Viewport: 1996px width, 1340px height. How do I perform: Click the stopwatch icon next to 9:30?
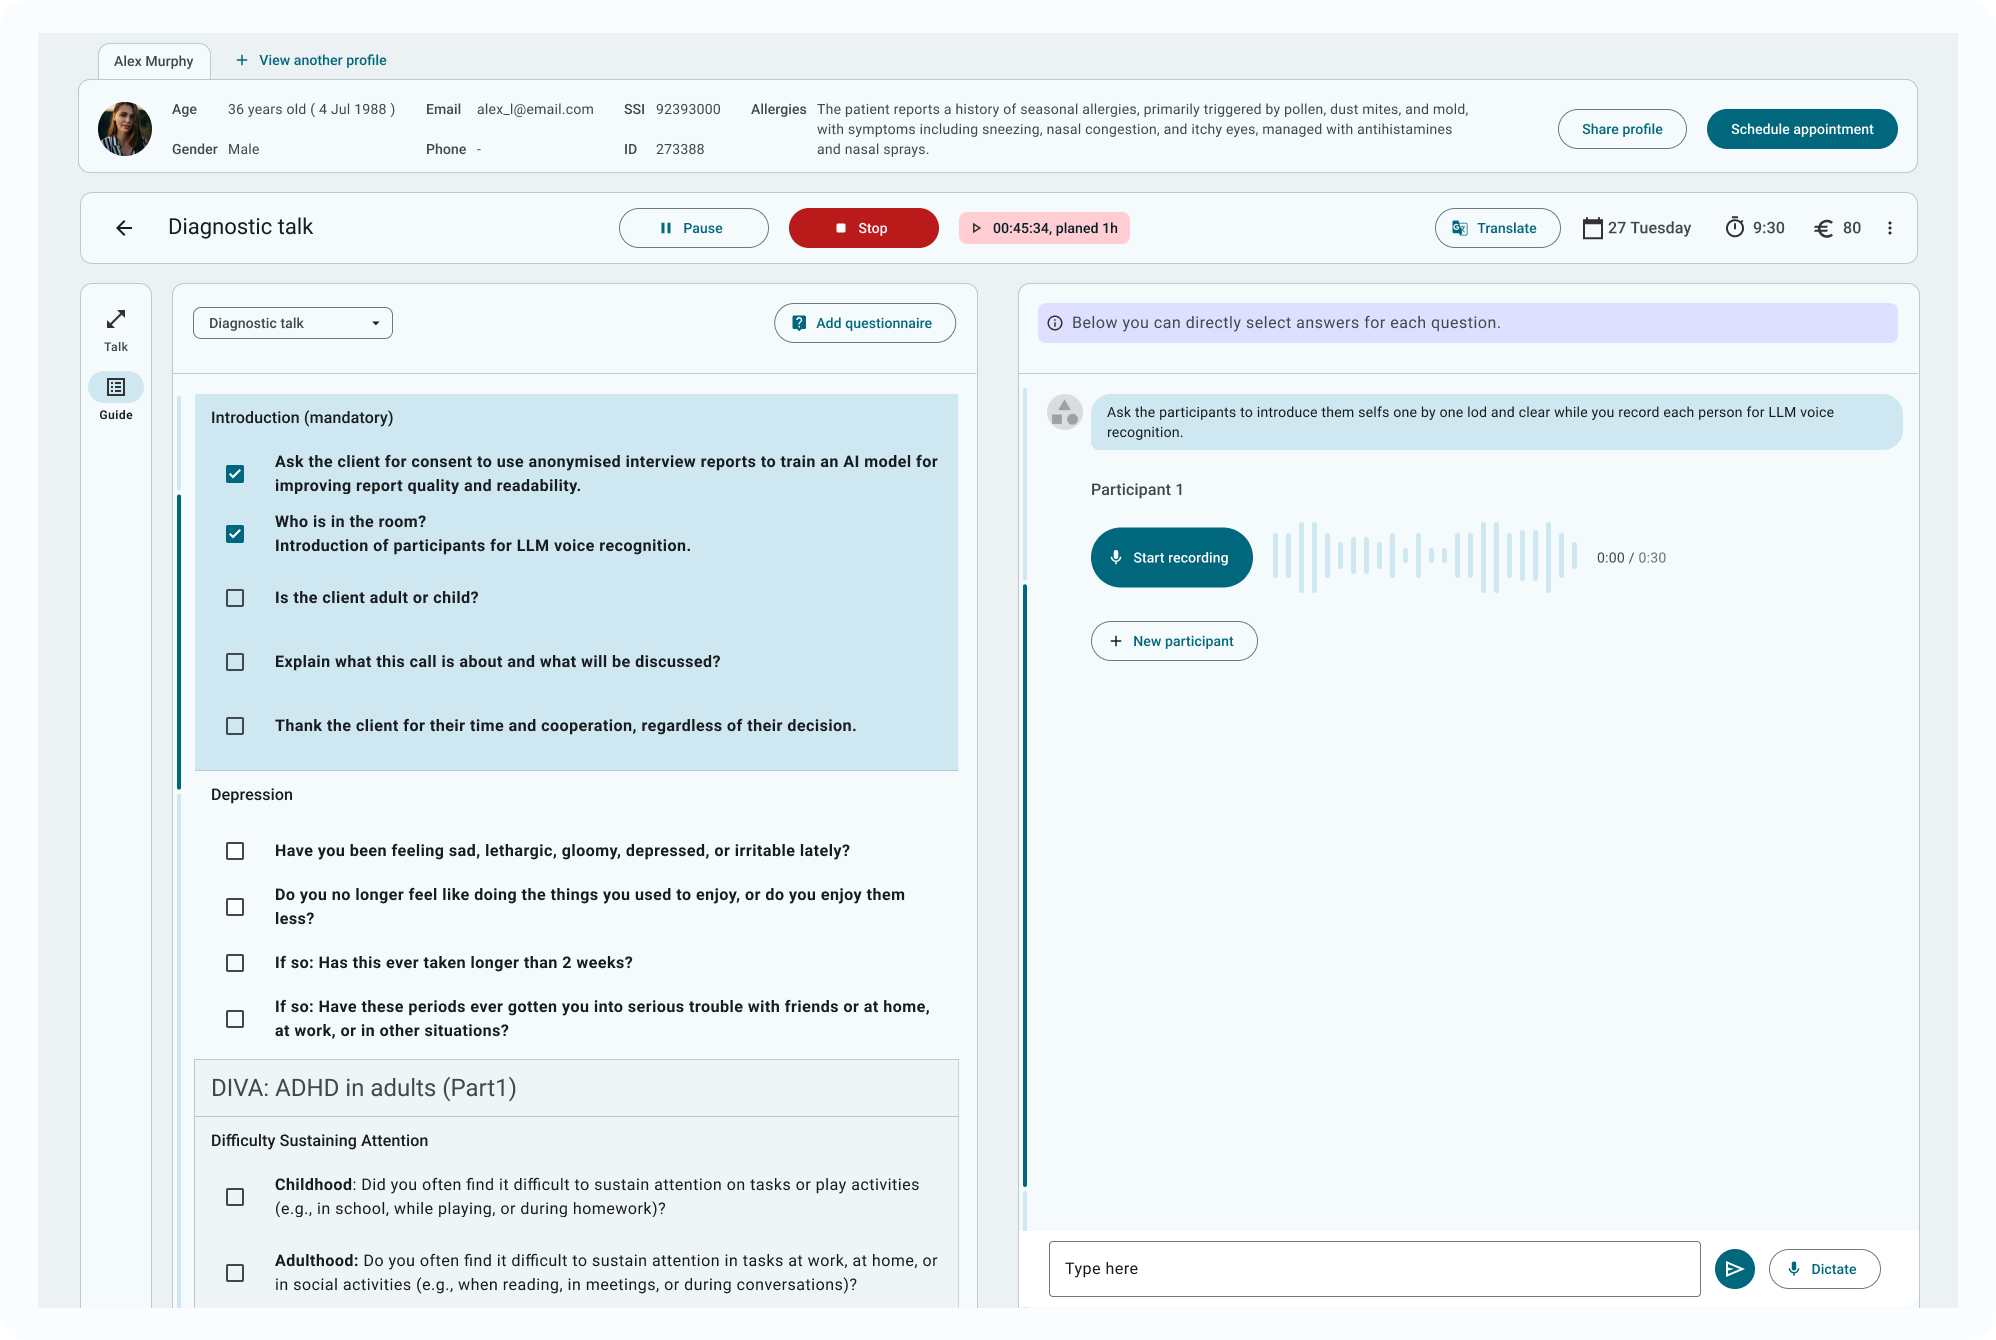pos(1735,228)
